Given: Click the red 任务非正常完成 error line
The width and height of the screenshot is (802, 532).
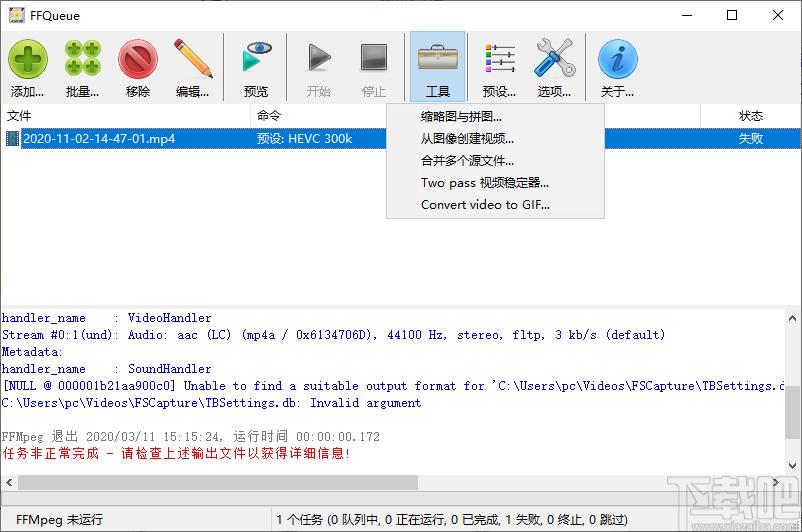Looking at the screenshot, I should click(176, 454).
